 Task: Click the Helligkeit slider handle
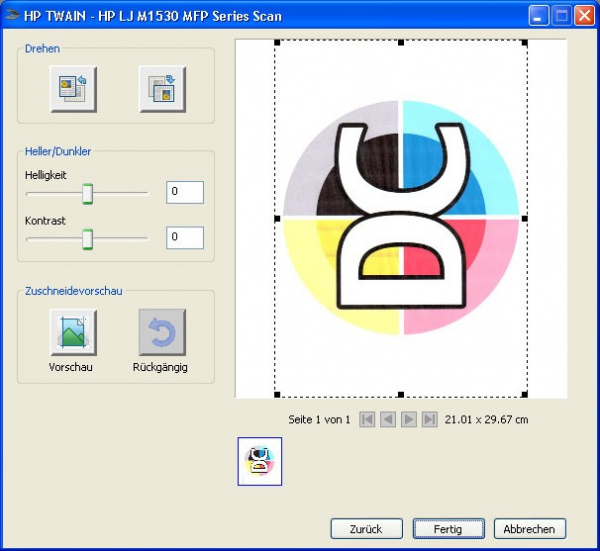[x=88, y=193]
